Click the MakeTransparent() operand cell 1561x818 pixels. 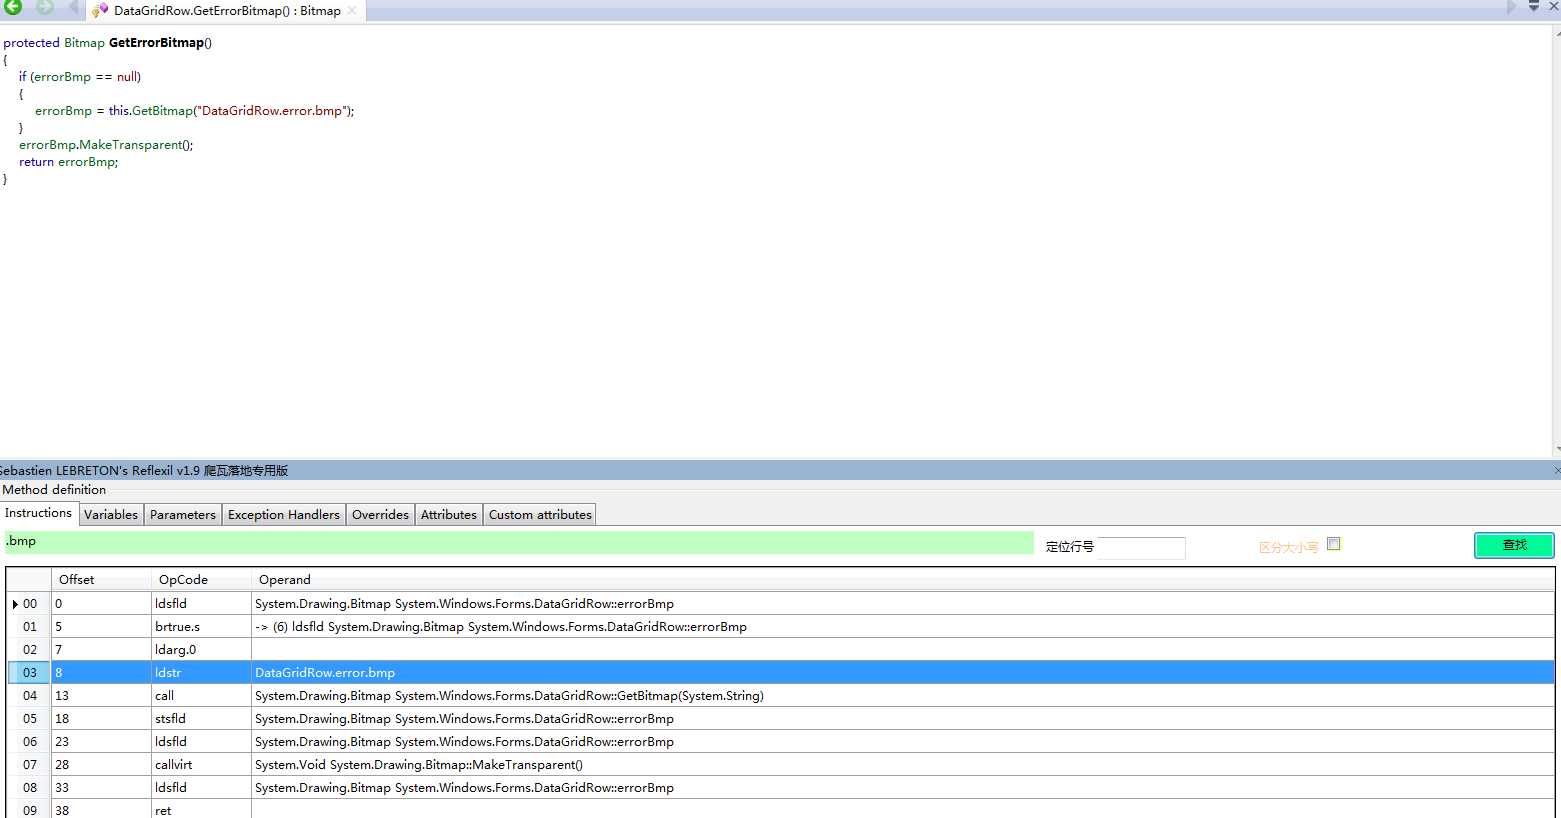[903, 765]
